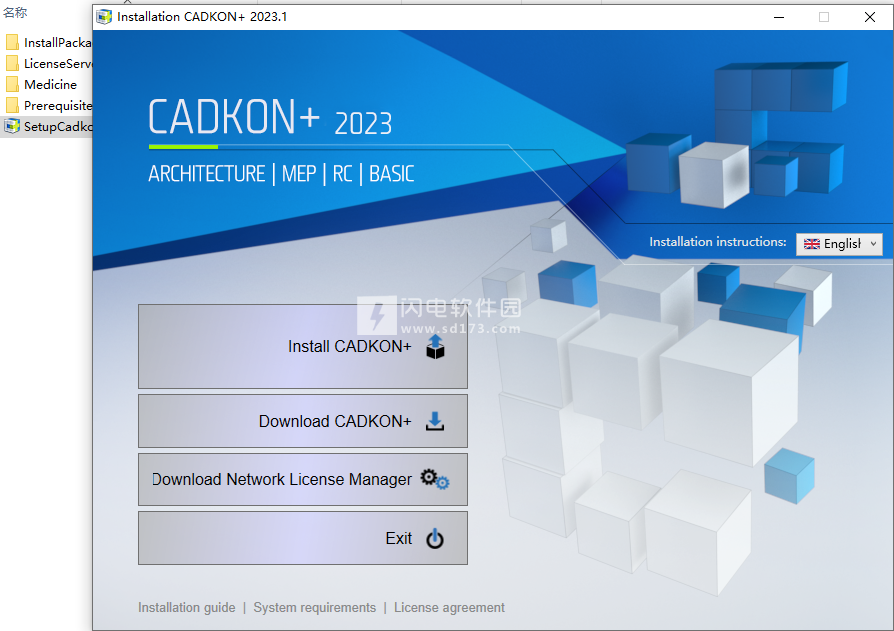The height and width of the screenshot is (631, 894).
Task: Click the blue download arrow icon
Action: pyautogui.click(x=434, y=421)
